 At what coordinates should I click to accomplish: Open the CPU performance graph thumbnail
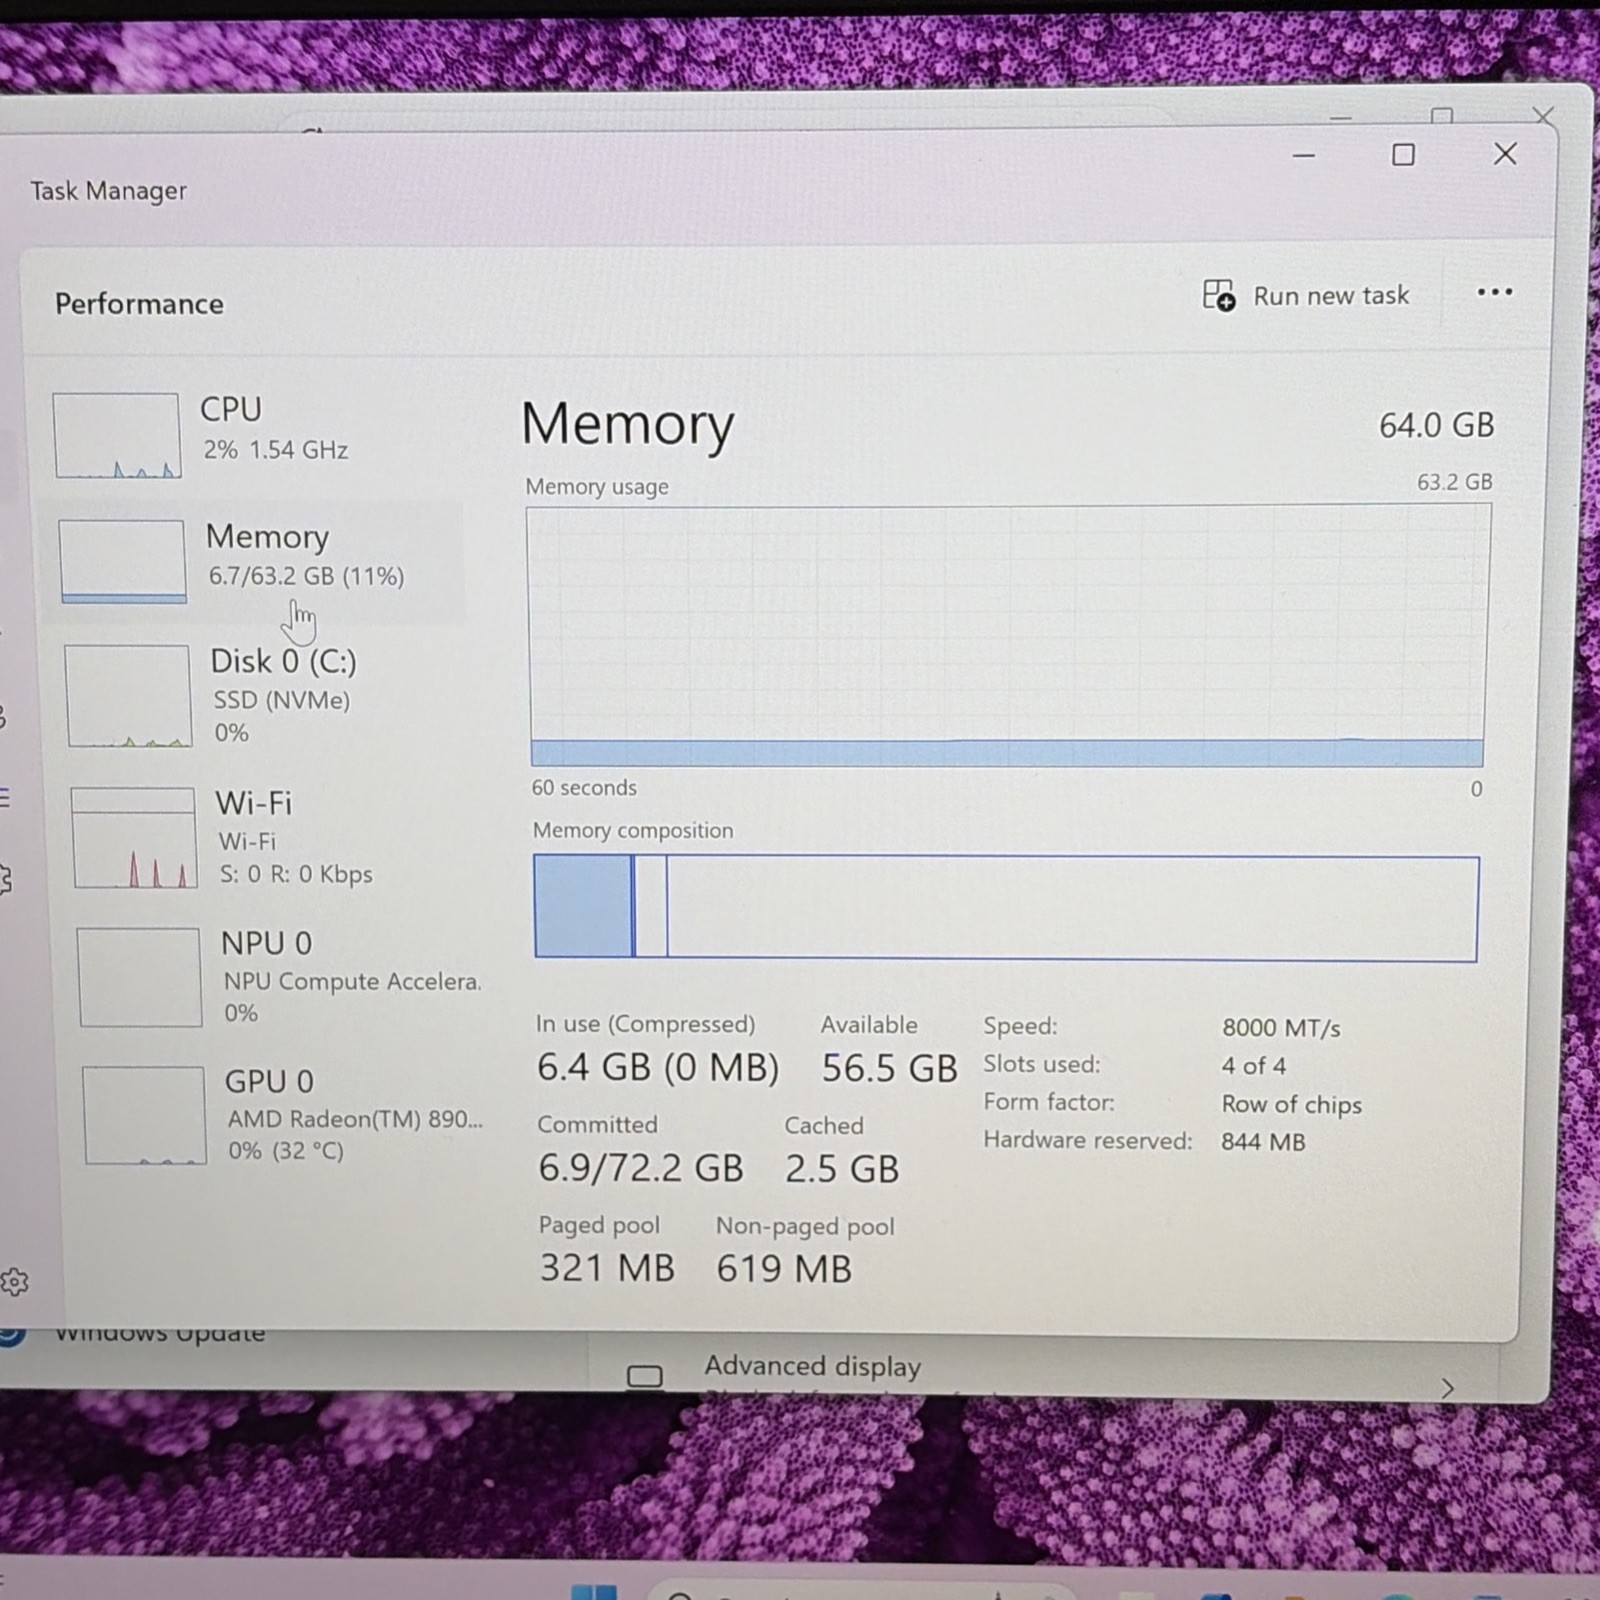point(117,435)
